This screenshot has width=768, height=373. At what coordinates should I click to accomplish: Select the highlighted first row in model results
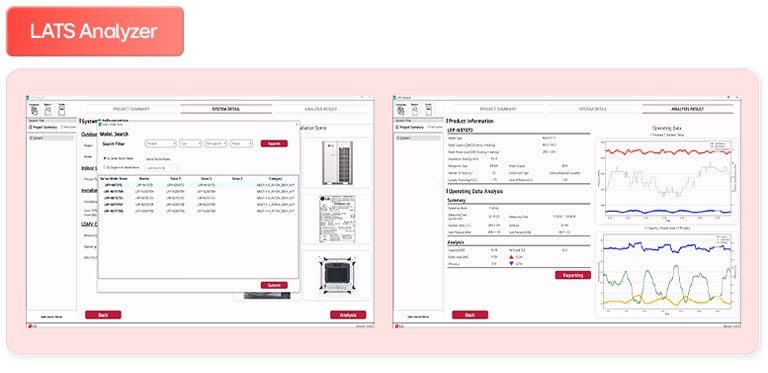click(x=198, y=186)
